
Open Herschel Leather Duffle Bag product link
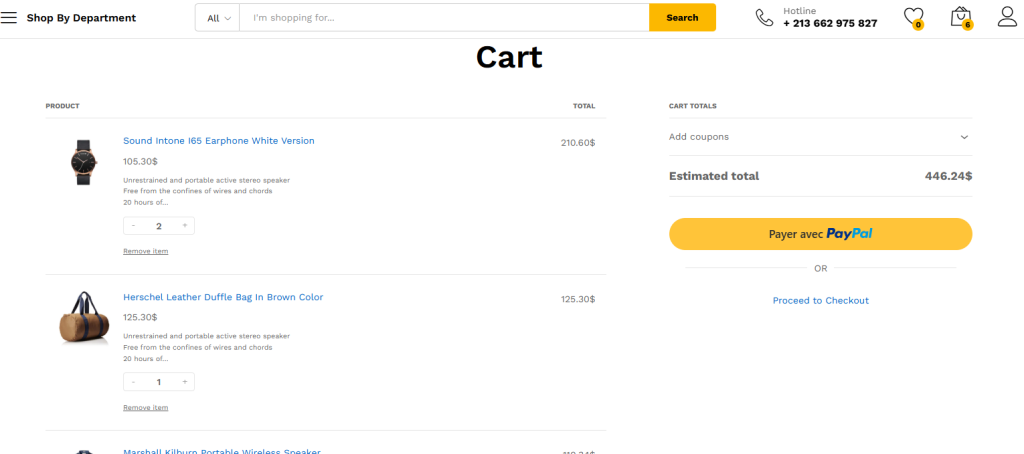point(223,297)
